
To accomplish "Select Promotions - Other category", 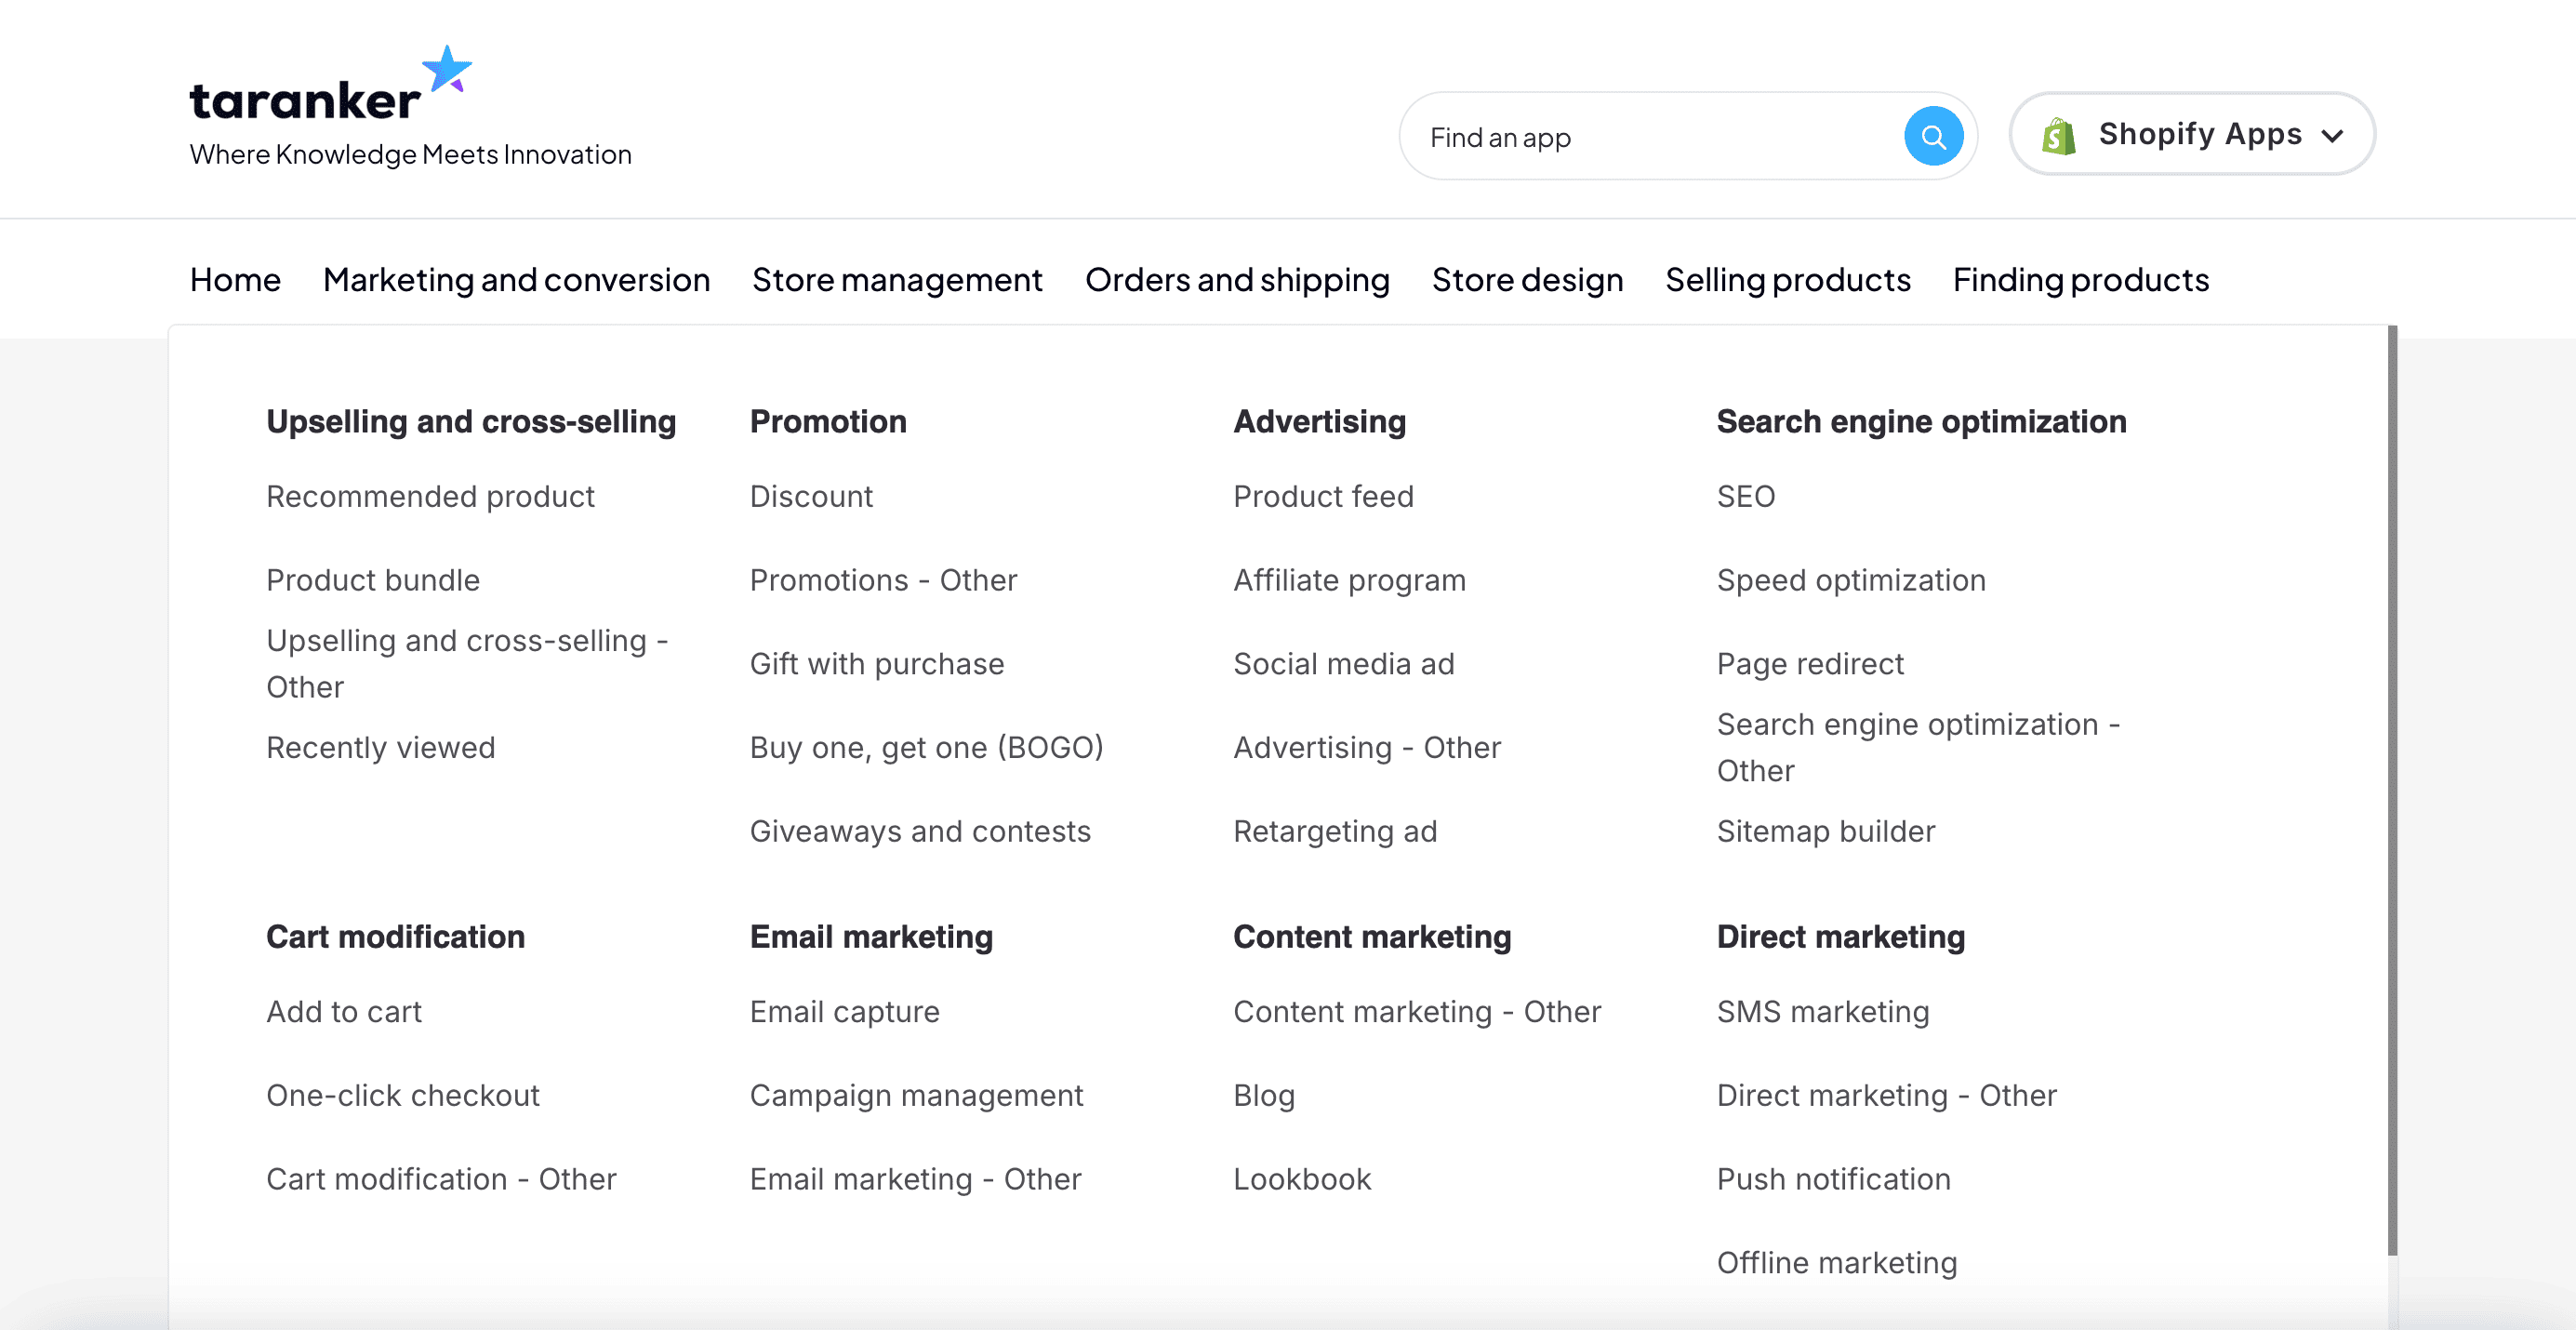I will pos(883,580).
